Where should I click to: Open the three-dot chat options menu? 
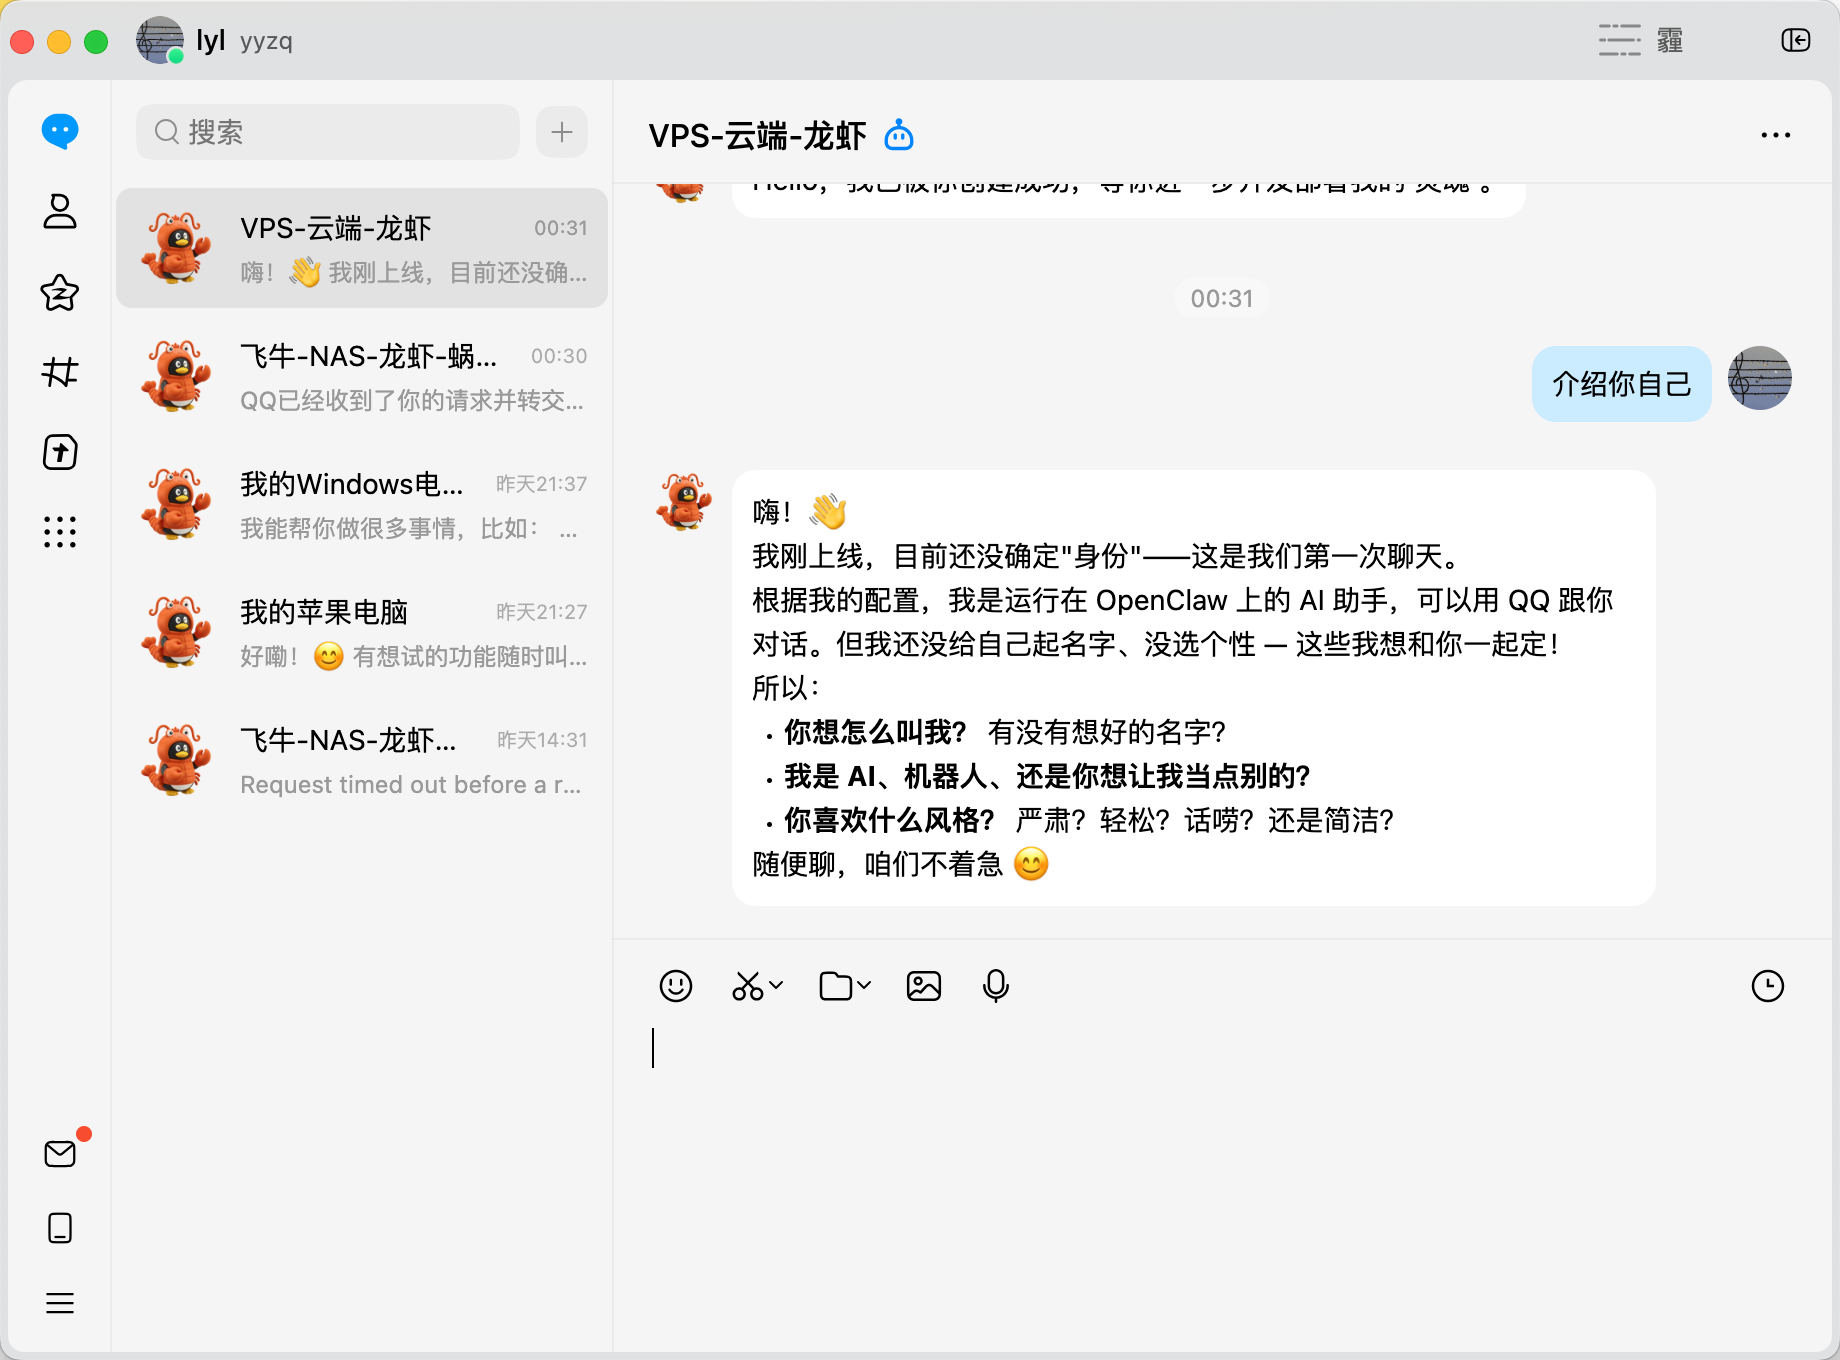[1775, 135]
